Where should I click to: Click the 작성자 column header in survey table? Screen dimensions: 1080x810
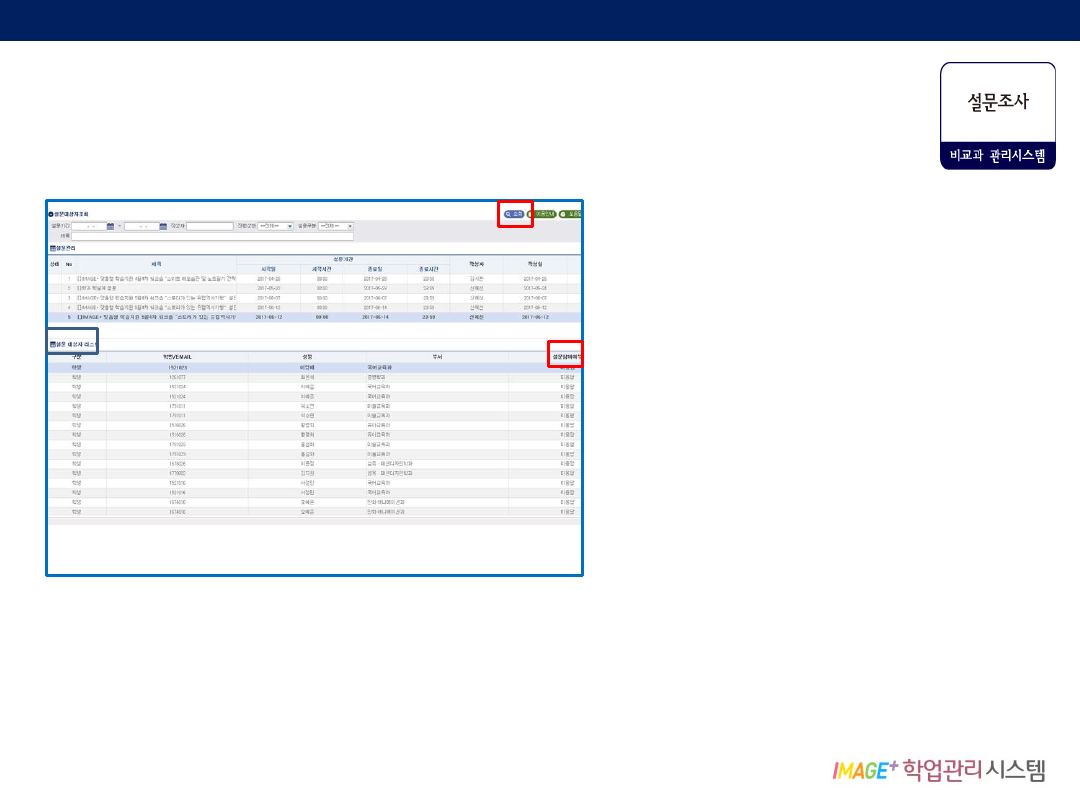click(476, 263)
